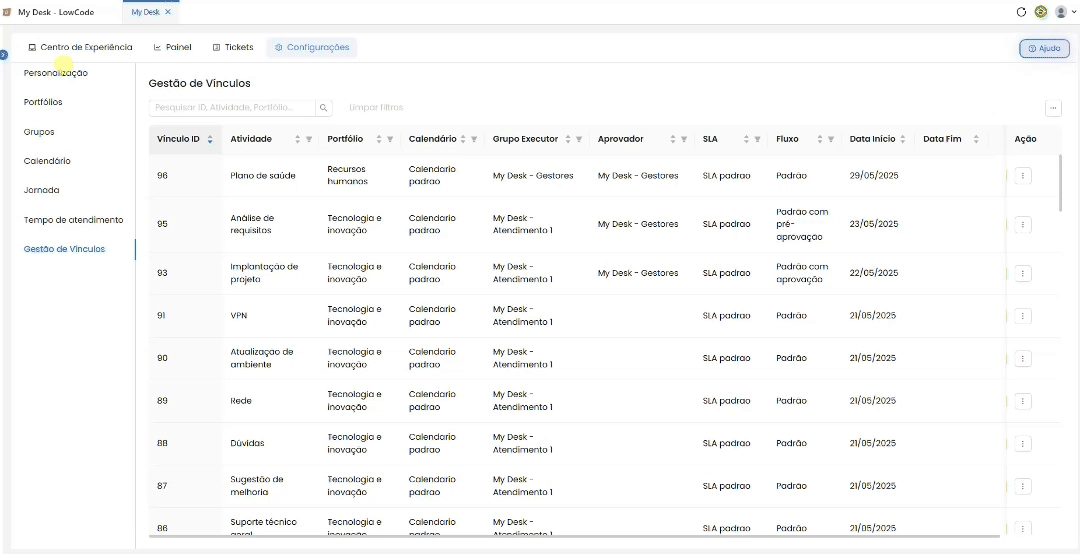This screenshot has width=1080, height=554.
Task: Sort the Portfólio column
Action: click(x=379, y=139)
